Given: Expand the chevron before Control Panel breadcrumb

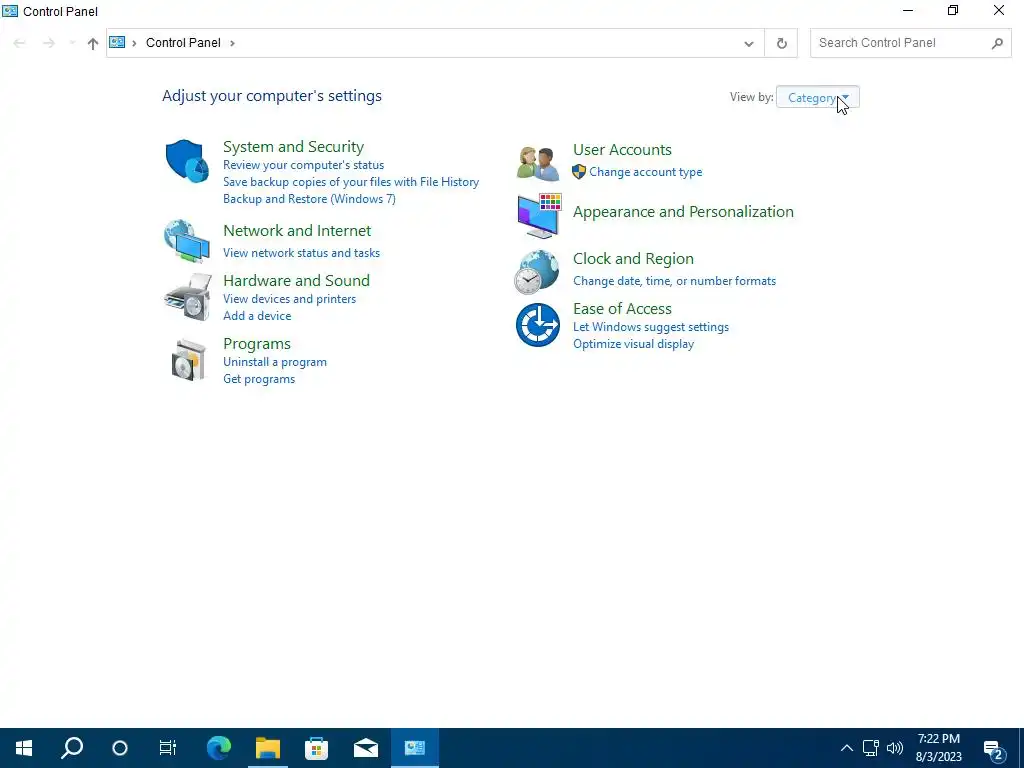Looking at the screenshot, I should click(134, 43).
